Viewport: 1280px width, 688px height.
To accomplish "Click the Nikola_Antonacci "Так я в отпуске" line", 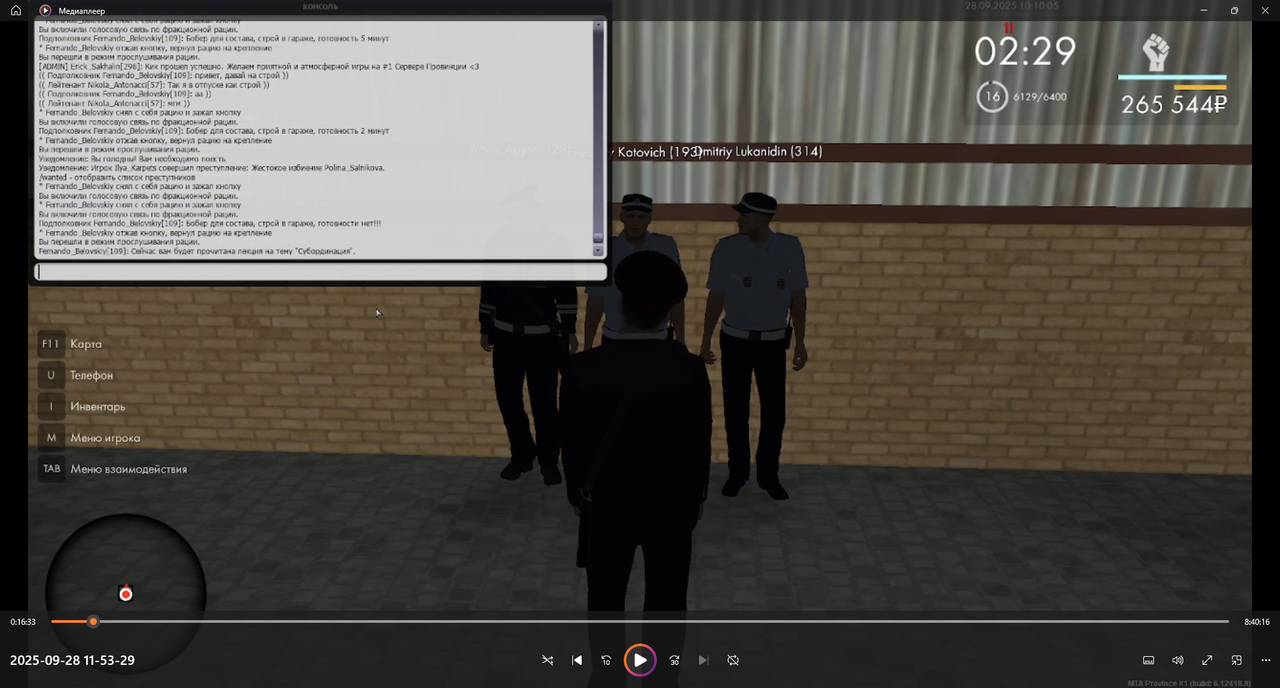I will (154, 85).
